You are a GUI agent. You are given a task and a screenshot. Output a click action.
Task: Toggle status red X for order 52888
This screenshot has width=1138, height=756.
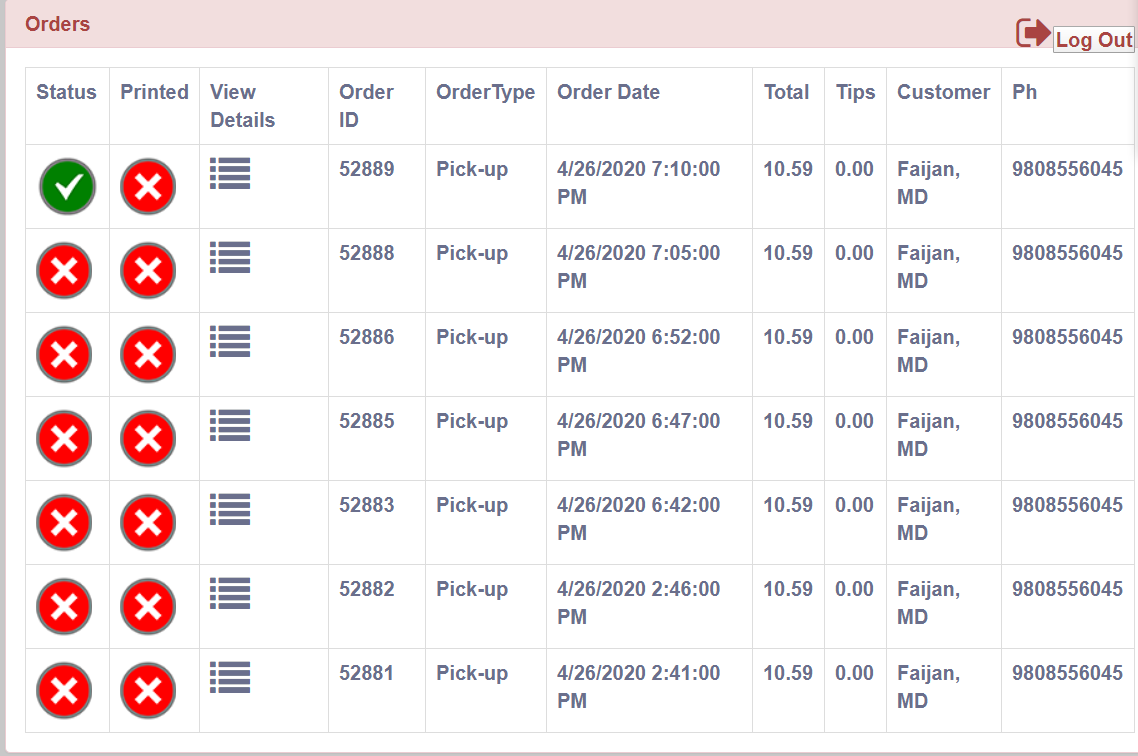coord(65,271)
